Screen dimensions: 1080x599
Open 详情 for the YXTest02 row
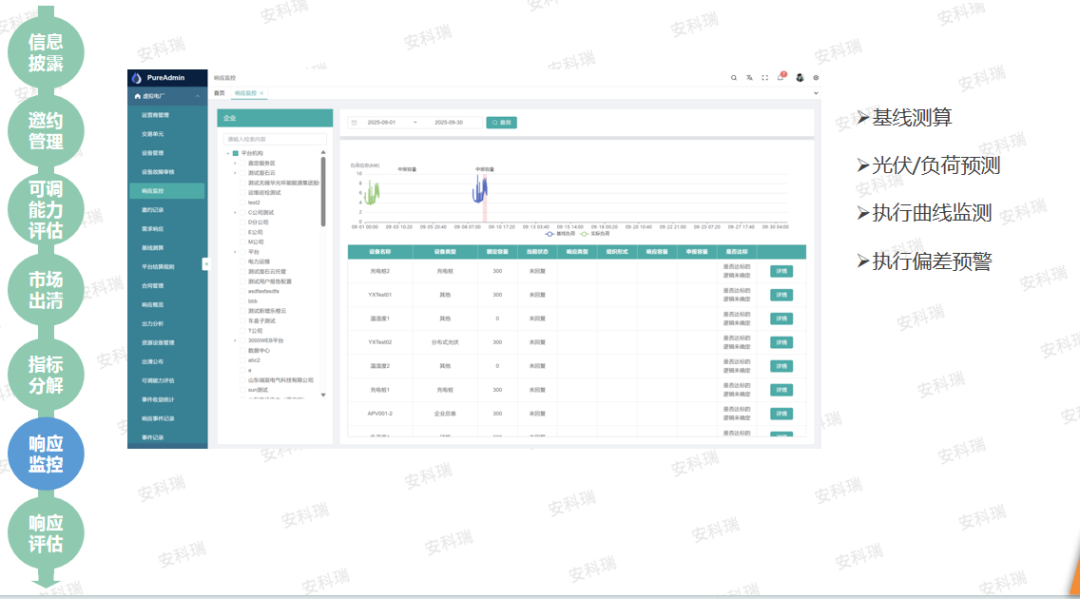pyautogui.click(x=781, y=342)
